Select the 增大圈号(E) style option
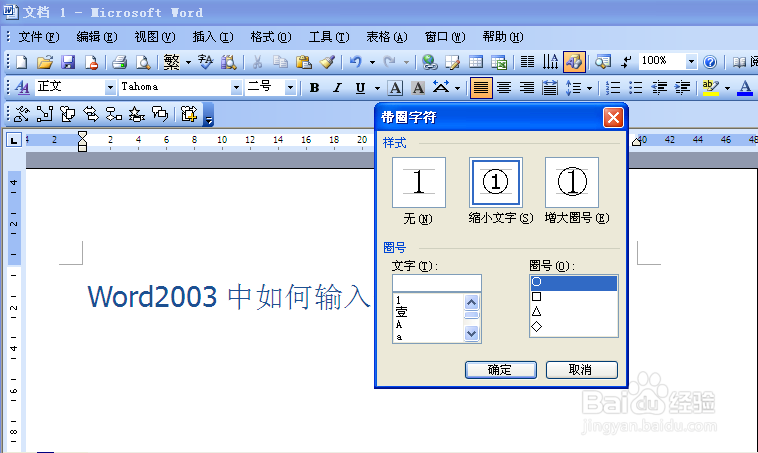Screen dimensions: 758x453 [572, 182]
